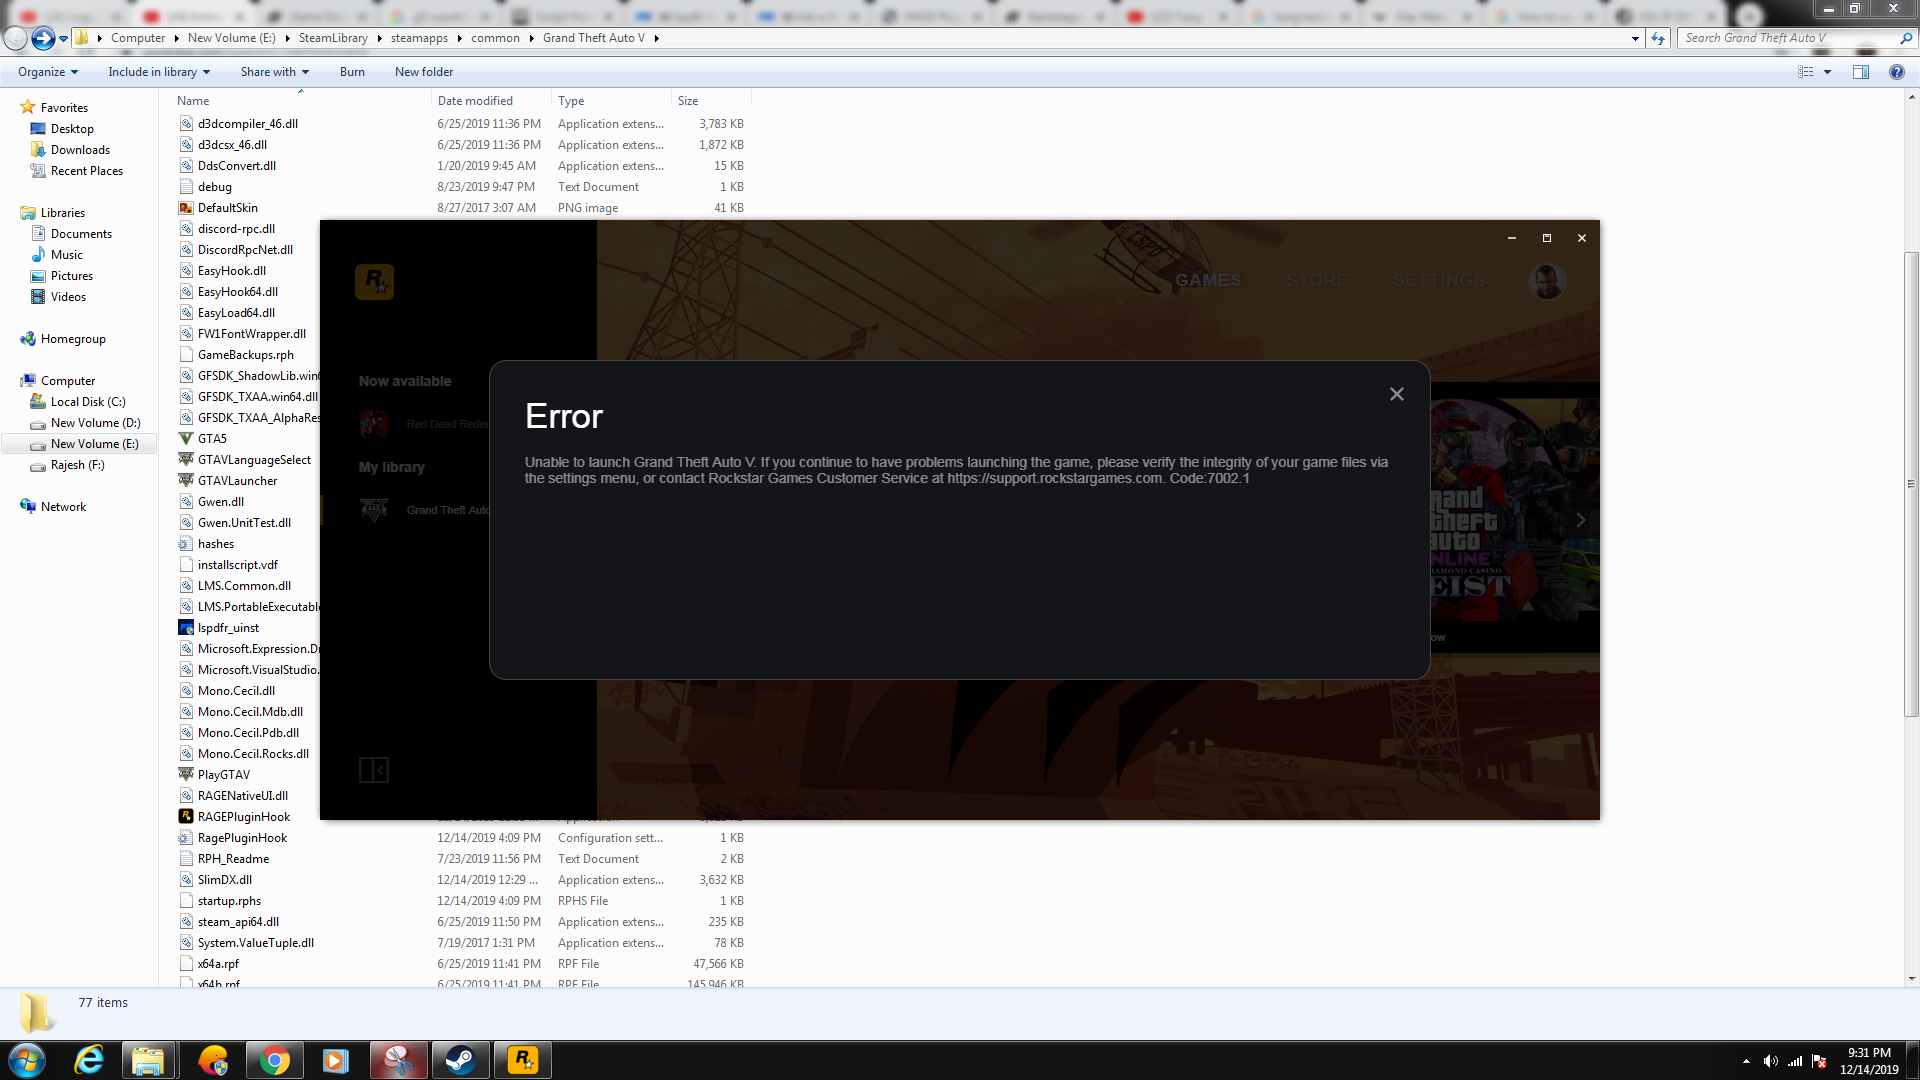Open the change view options arrow
Image resolution: width=1920 pixels, height=1080 pixels.
point(1827,72)
